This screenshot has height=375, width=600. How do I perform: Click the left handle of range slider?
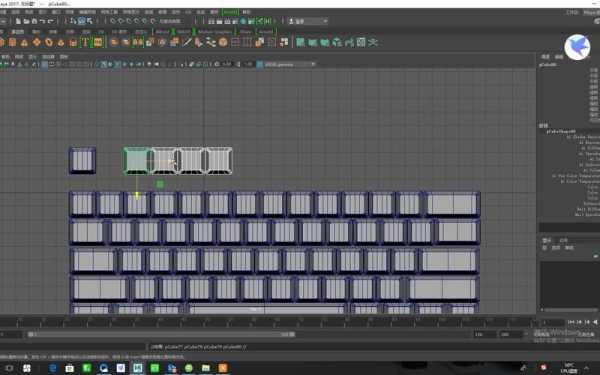31,334
